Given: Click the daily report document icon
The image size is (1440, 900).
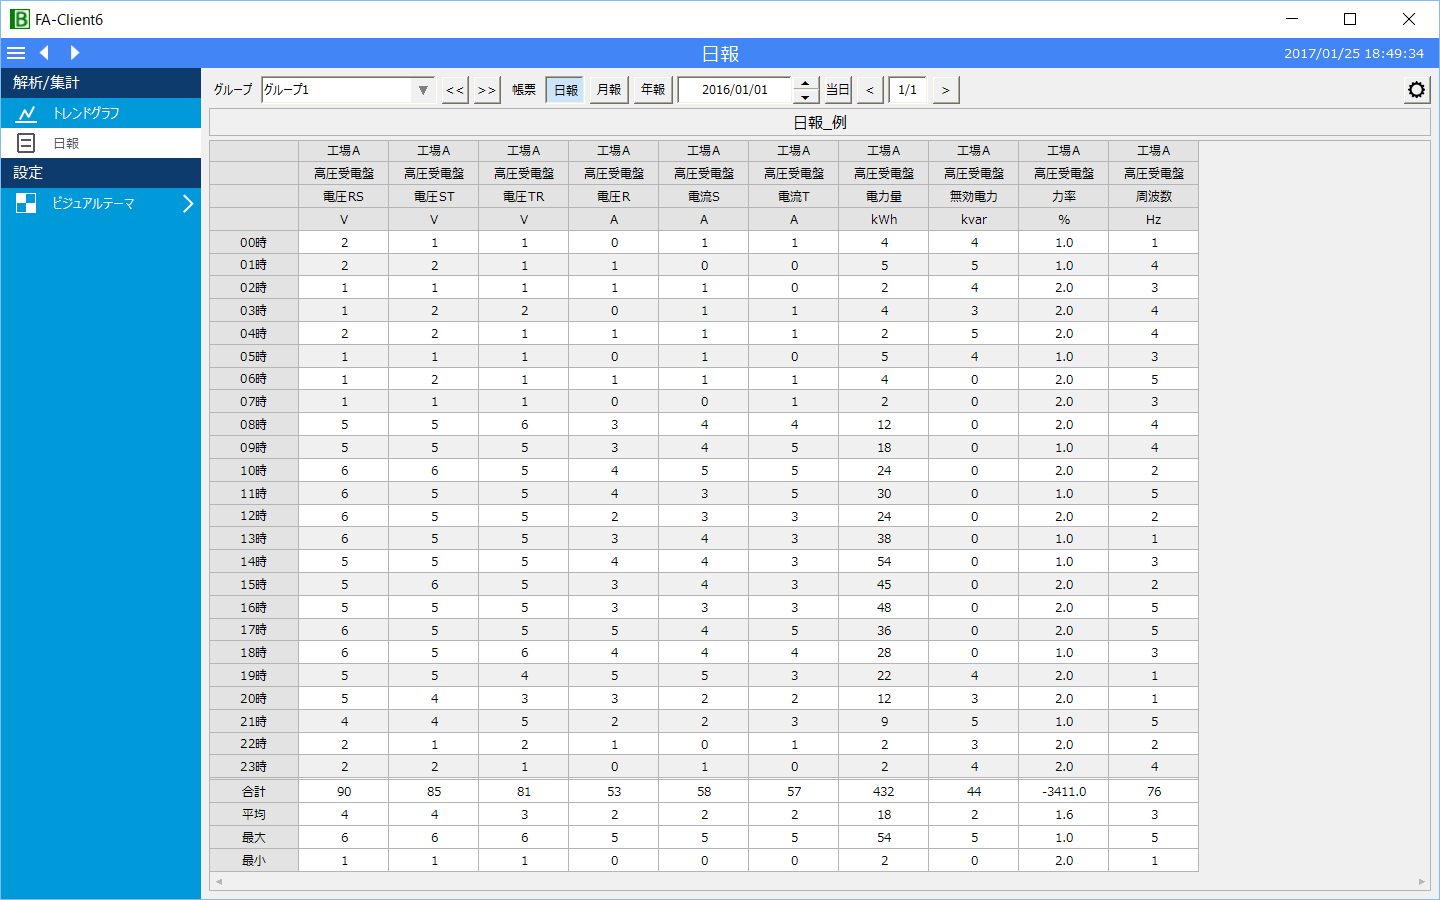Looking at the screenshot, I should pyautogui.click(x=27, y=143).
